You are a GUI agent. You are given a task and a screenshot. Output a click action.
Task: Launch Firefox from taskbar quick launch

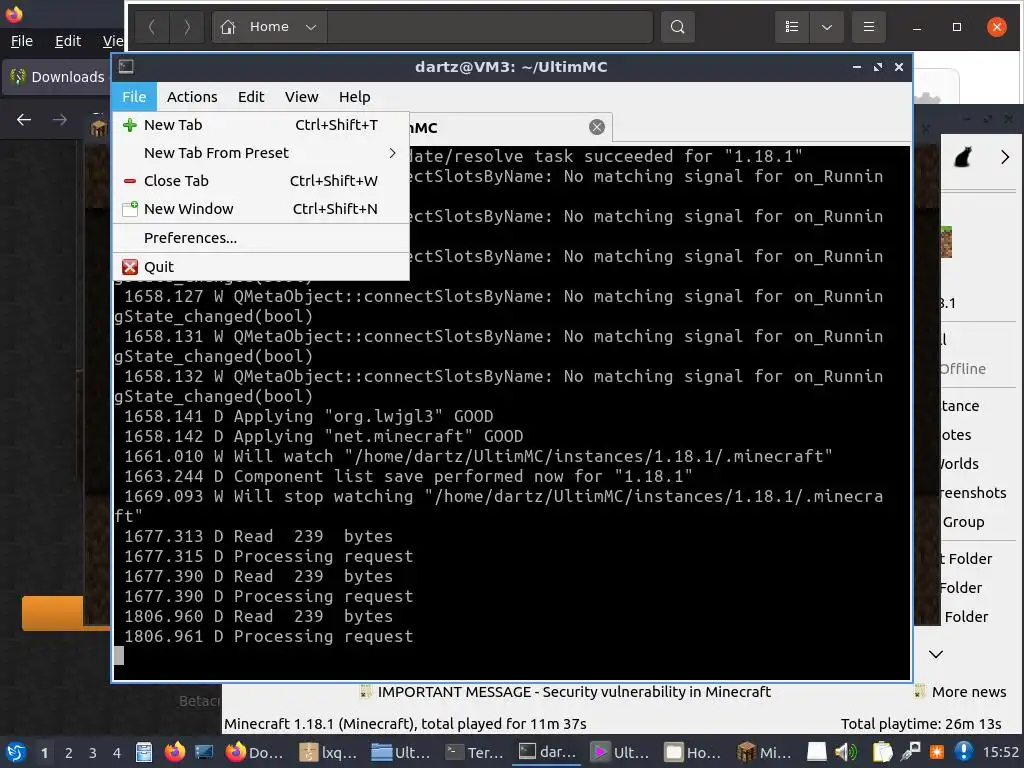pos(174,752)
